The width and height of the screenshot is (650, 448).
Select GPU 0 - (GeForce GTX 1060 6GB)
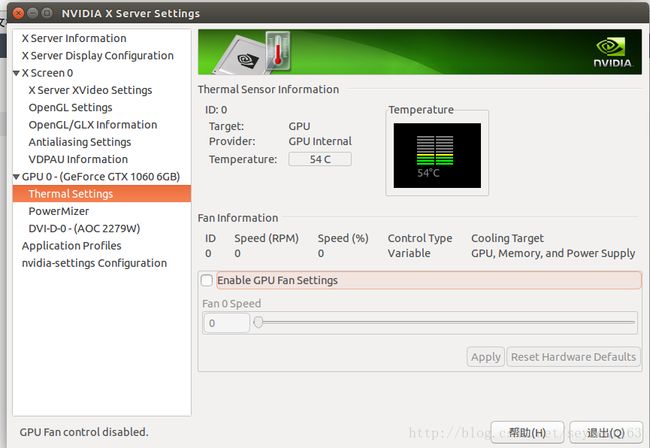point(101,177)
